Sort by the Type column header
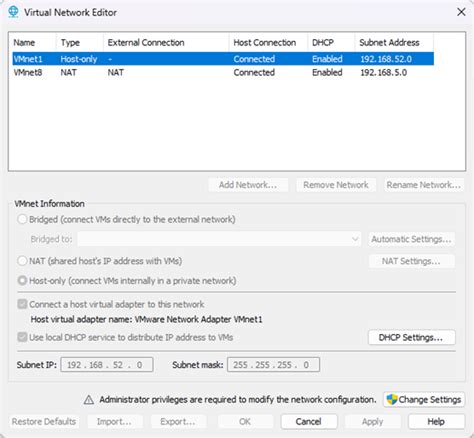 80,42
